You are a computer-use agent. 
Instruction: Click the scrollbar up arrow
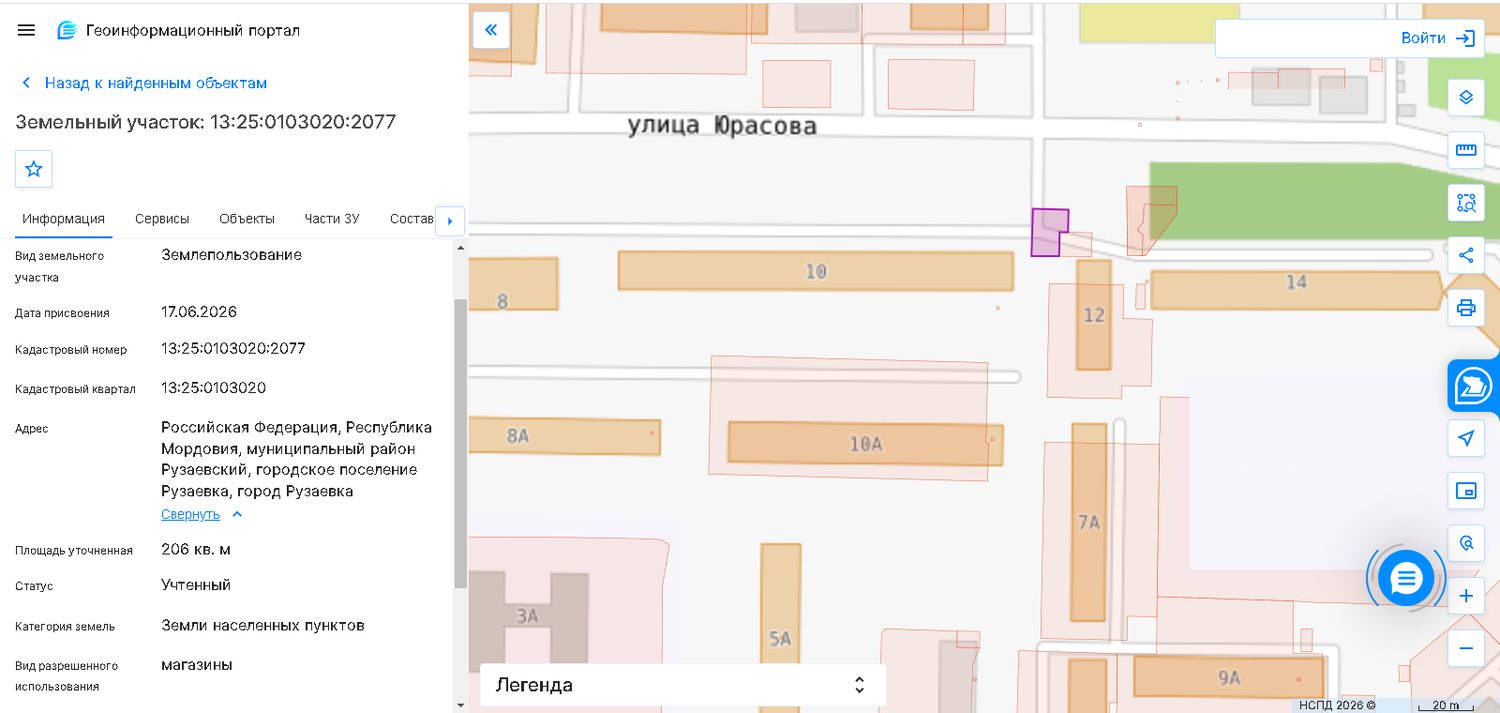click(460, 247)
